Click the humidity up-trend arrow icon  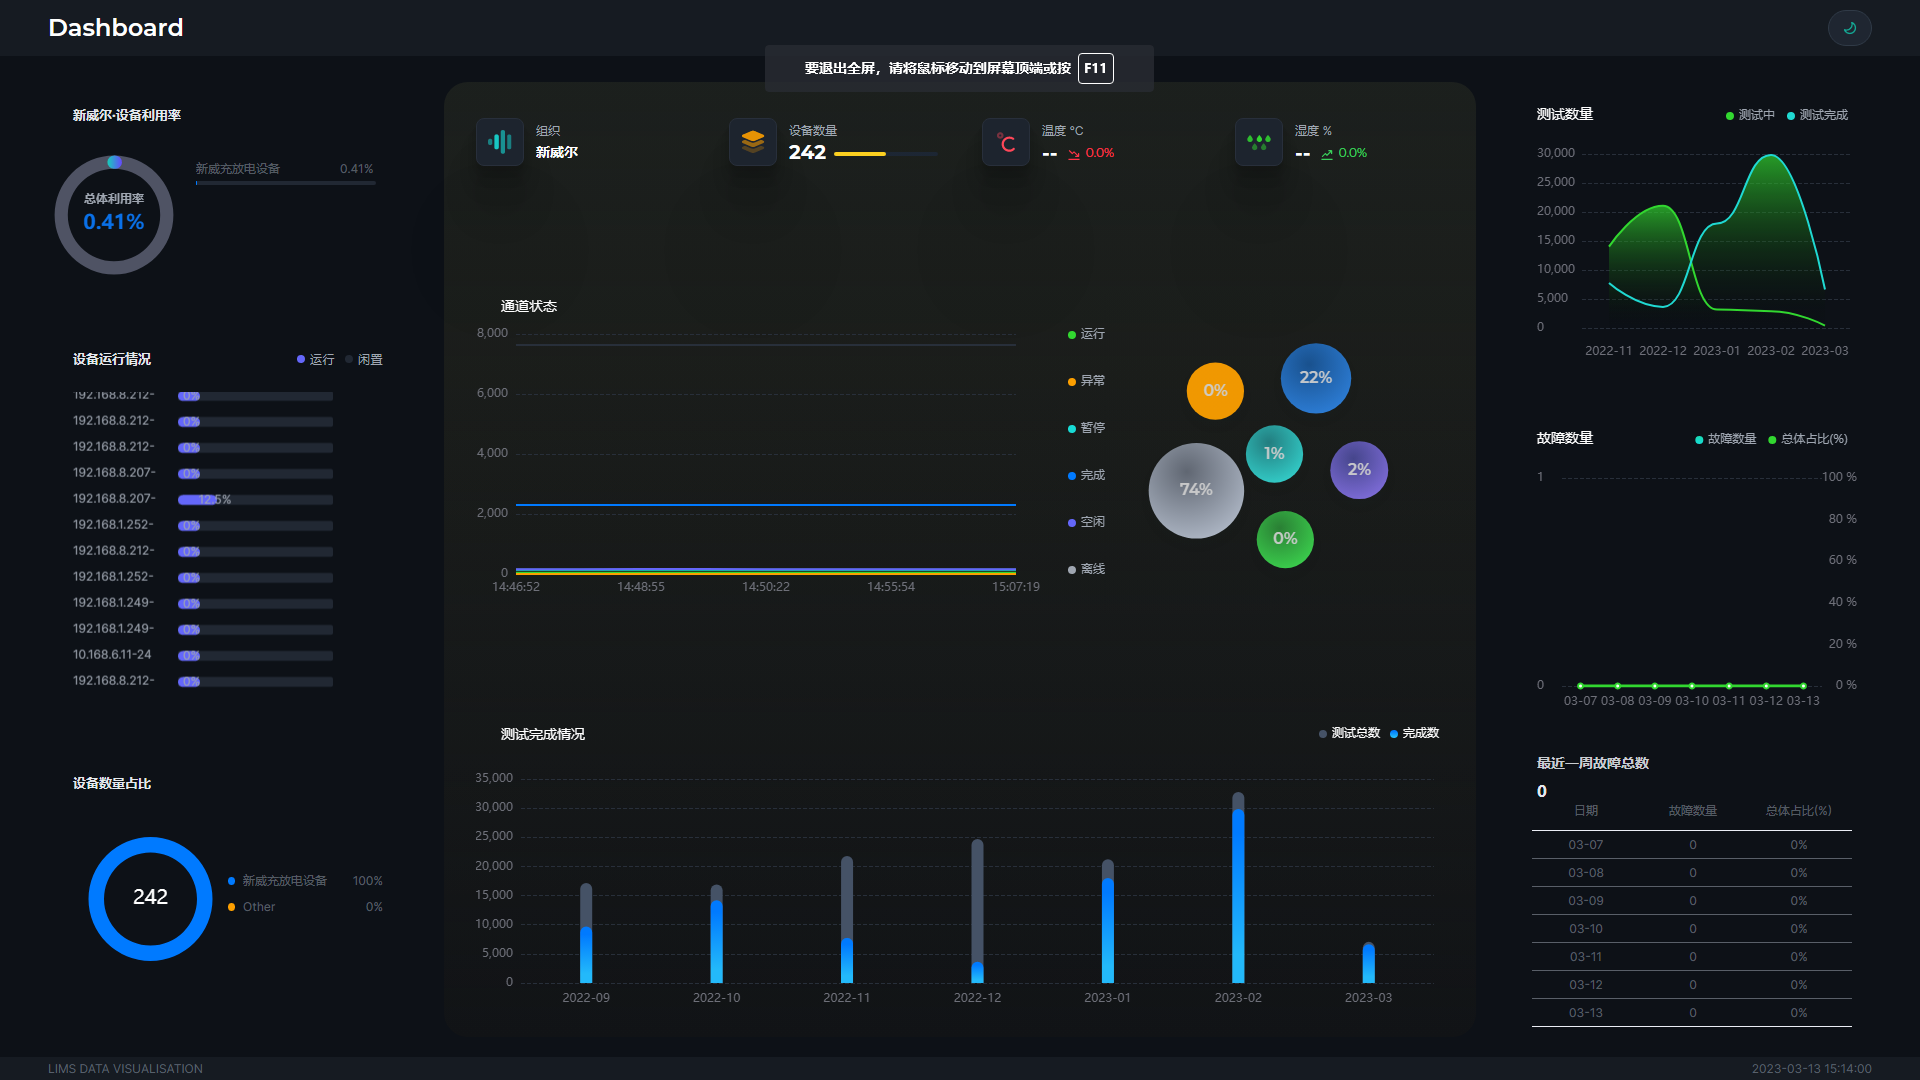1327,154
